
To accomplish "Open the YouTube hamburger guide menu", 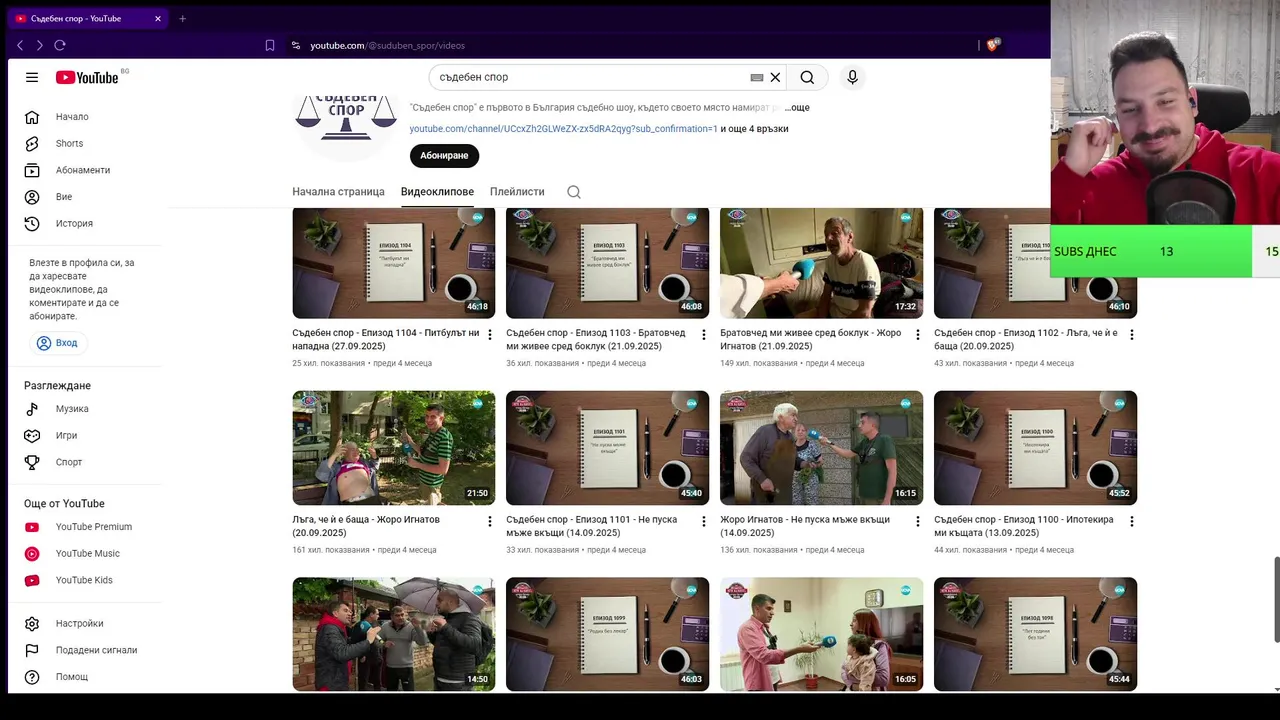I will [32, 77].
